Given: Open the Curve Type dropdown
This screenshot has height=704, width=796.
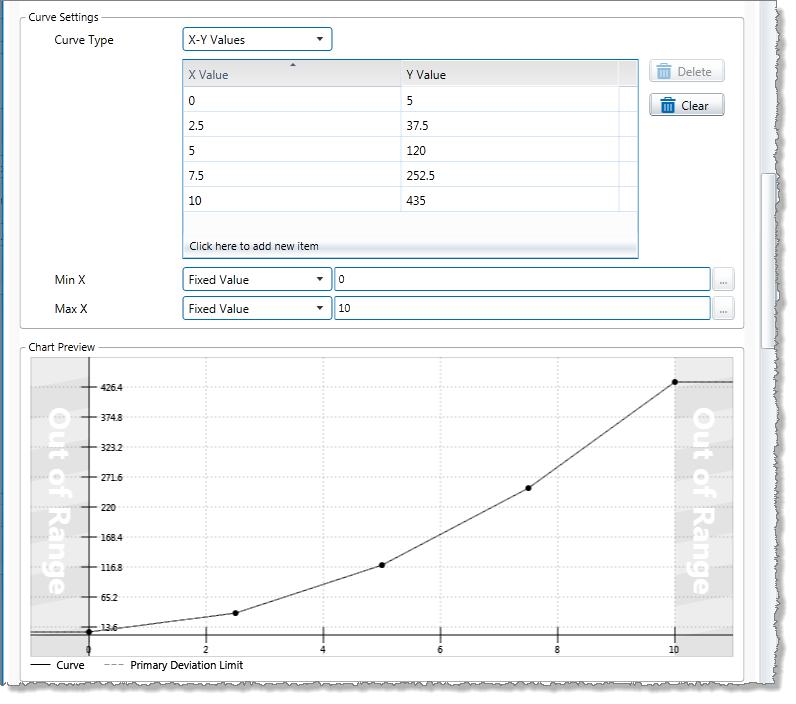Looking at the screenshot, I should (257, 40).
